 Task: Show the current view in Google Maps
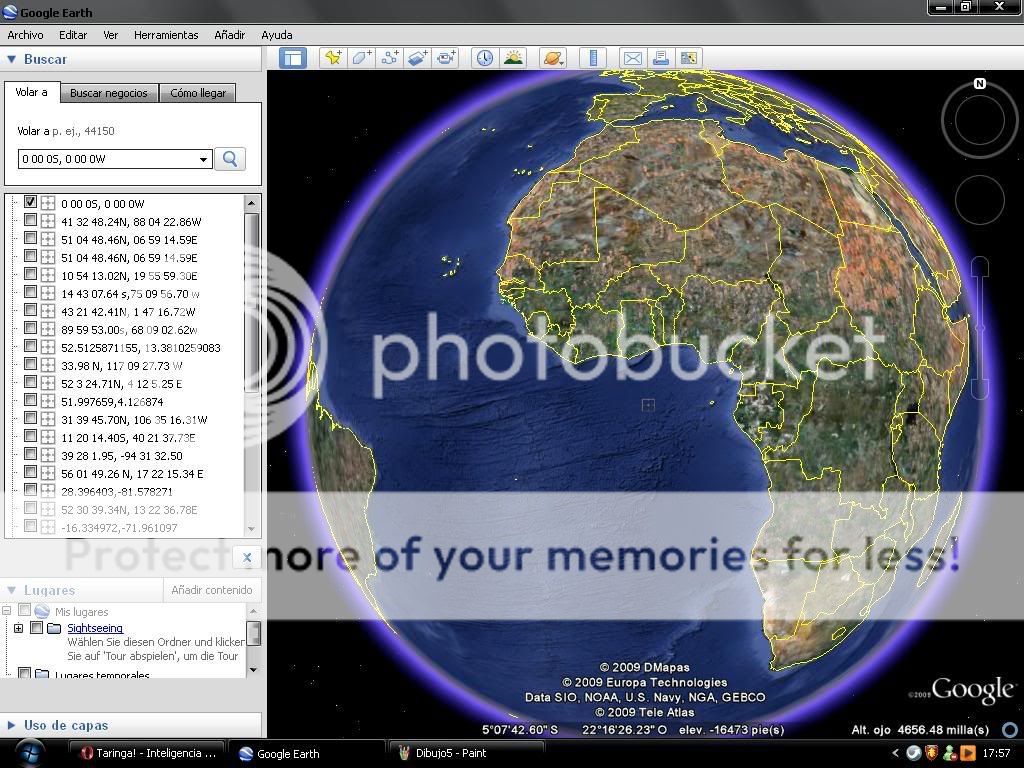click(689, 58)
